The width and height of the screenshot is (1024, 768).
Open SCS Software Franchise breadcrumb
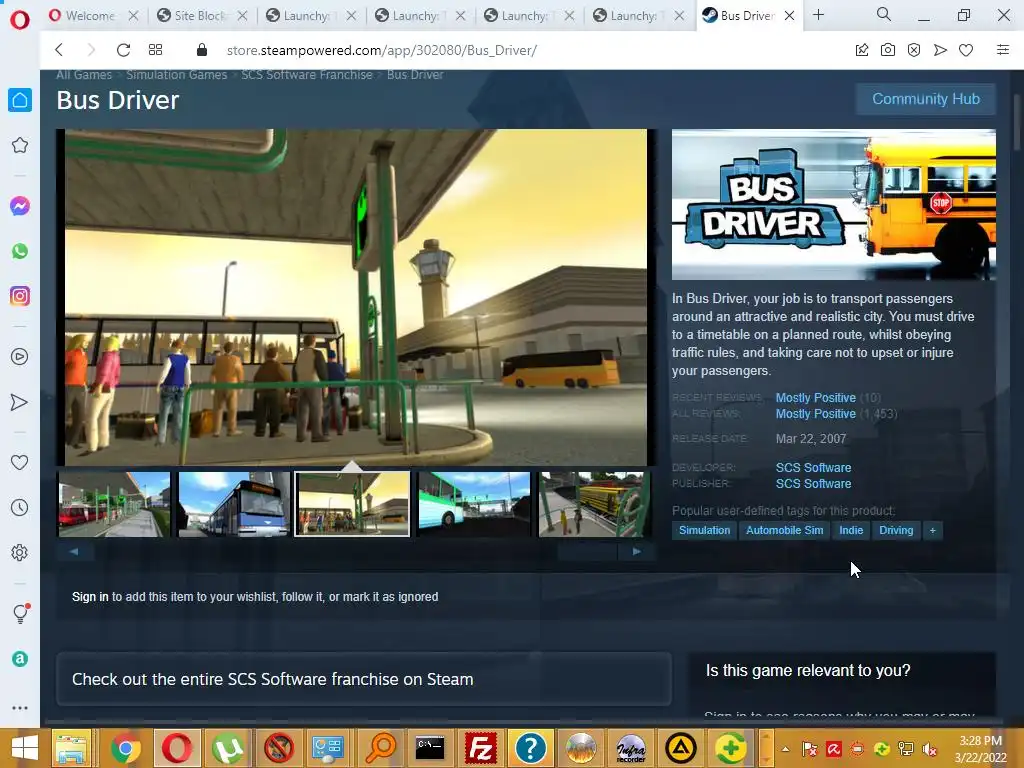pyautogui.click(x=306, y=74)
